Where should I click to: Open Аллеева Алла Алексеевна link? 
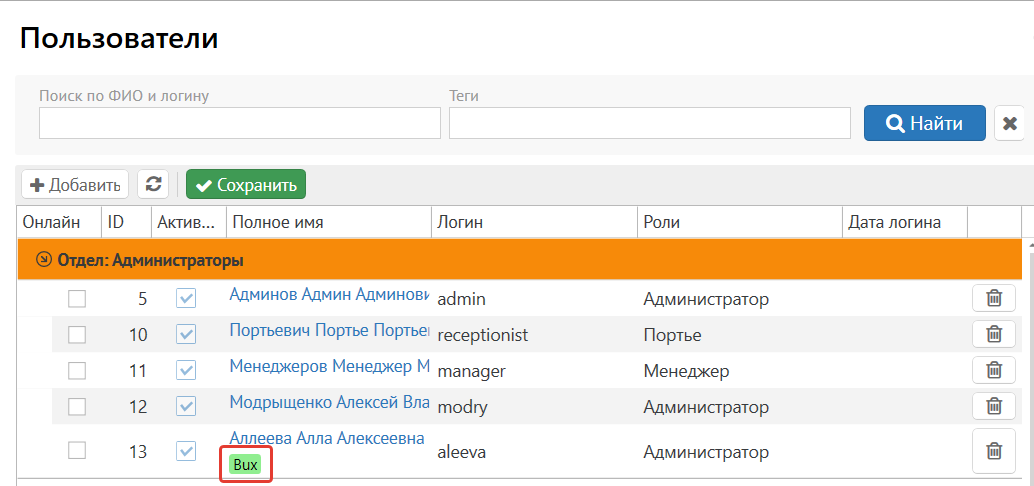pyautogui.click(x=326, y=438)
